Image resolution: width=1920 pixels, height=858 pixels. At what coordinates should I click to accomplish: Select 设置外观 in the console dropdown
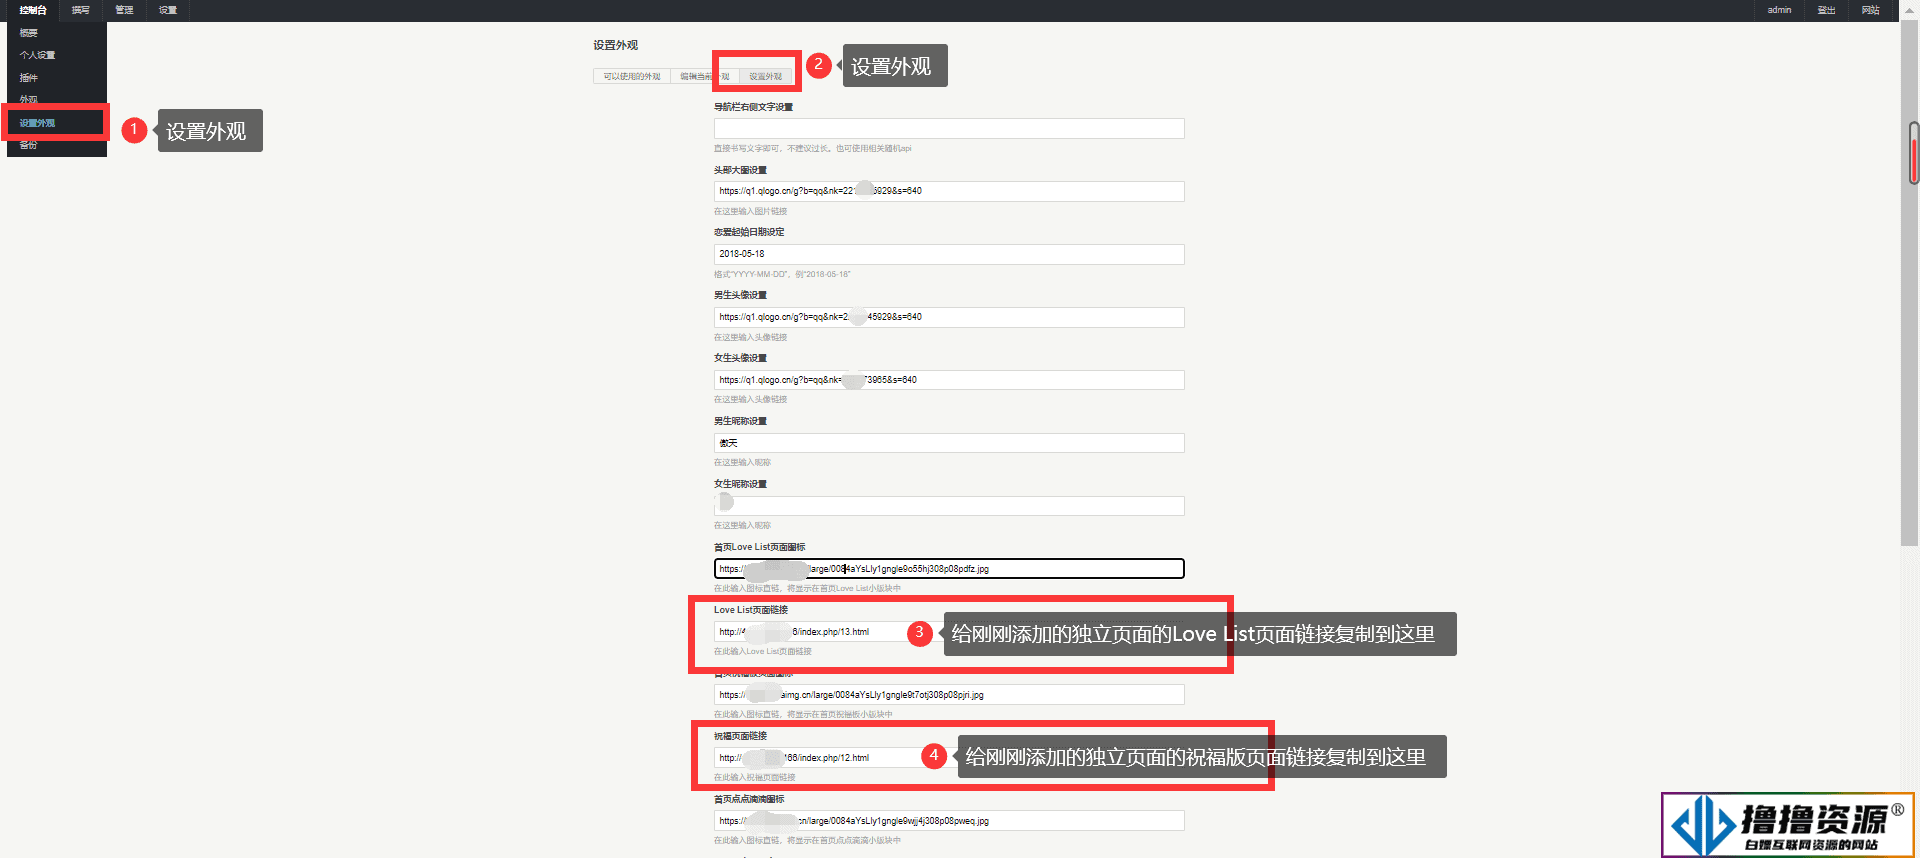[56, 123]
